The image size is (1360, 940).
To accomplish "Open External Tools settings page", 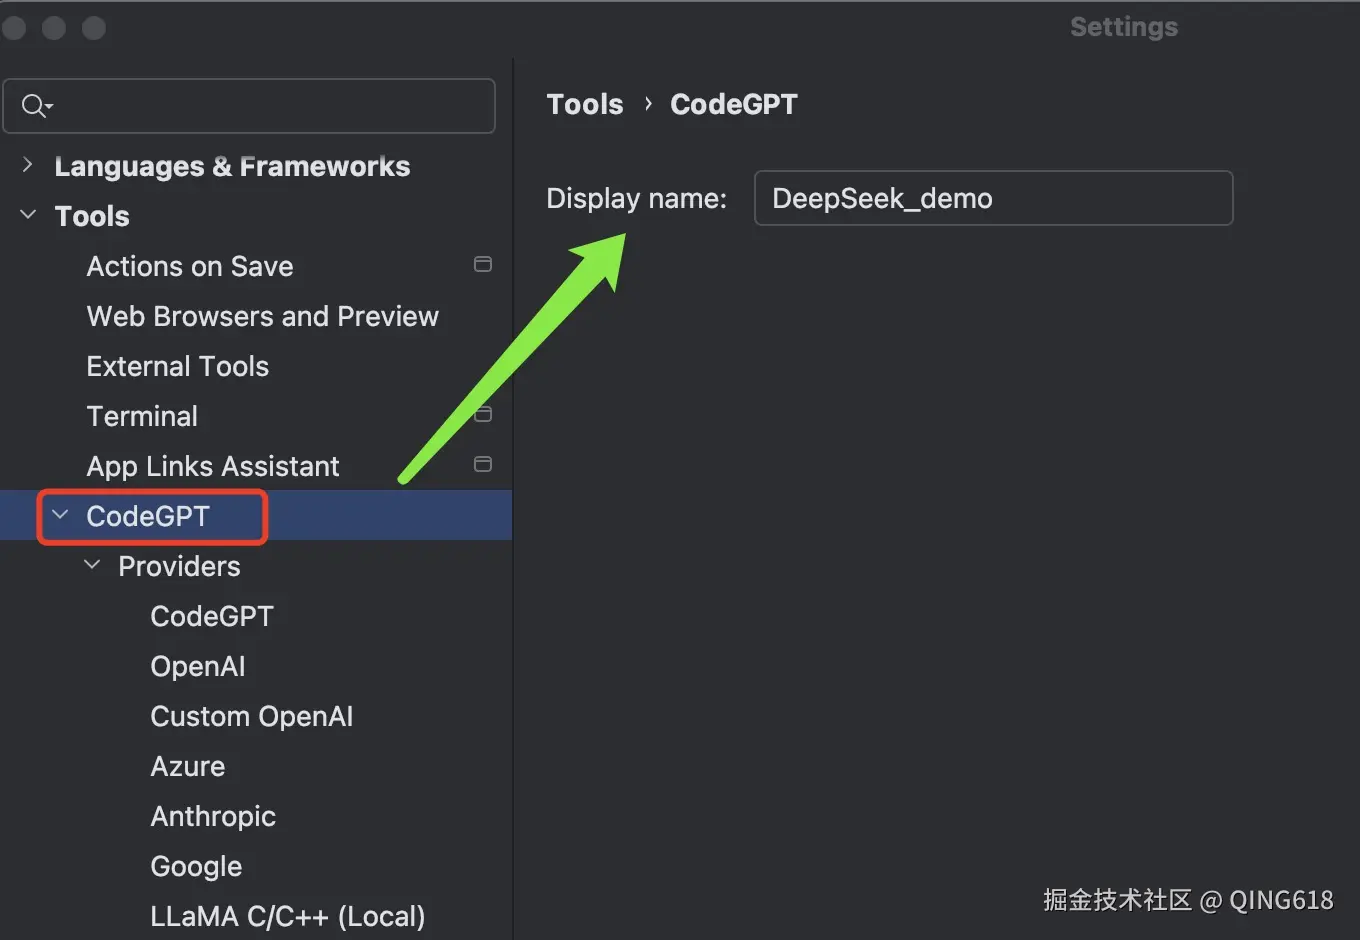I will point(177,367).
